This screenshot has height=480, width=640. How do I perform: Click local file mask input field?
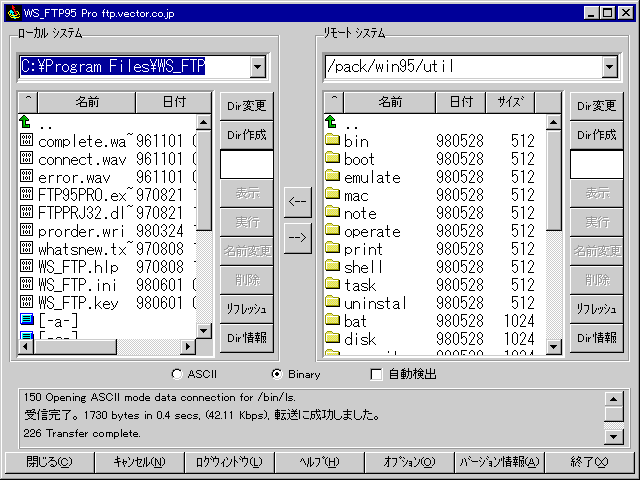click(x=247, y=164)
